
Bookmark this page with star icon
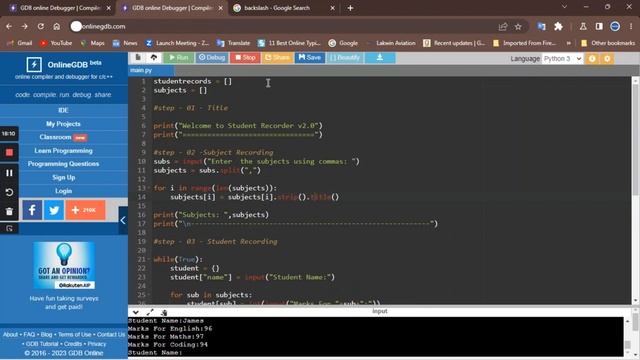[518, 27]
